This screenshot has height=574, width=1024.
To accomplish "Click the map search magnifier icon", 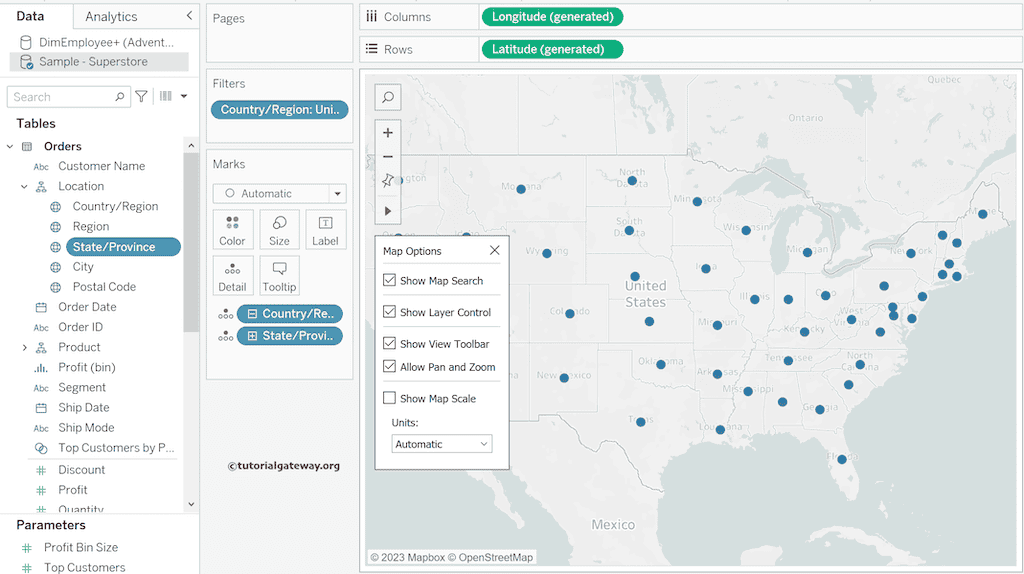I will [388, 97].
